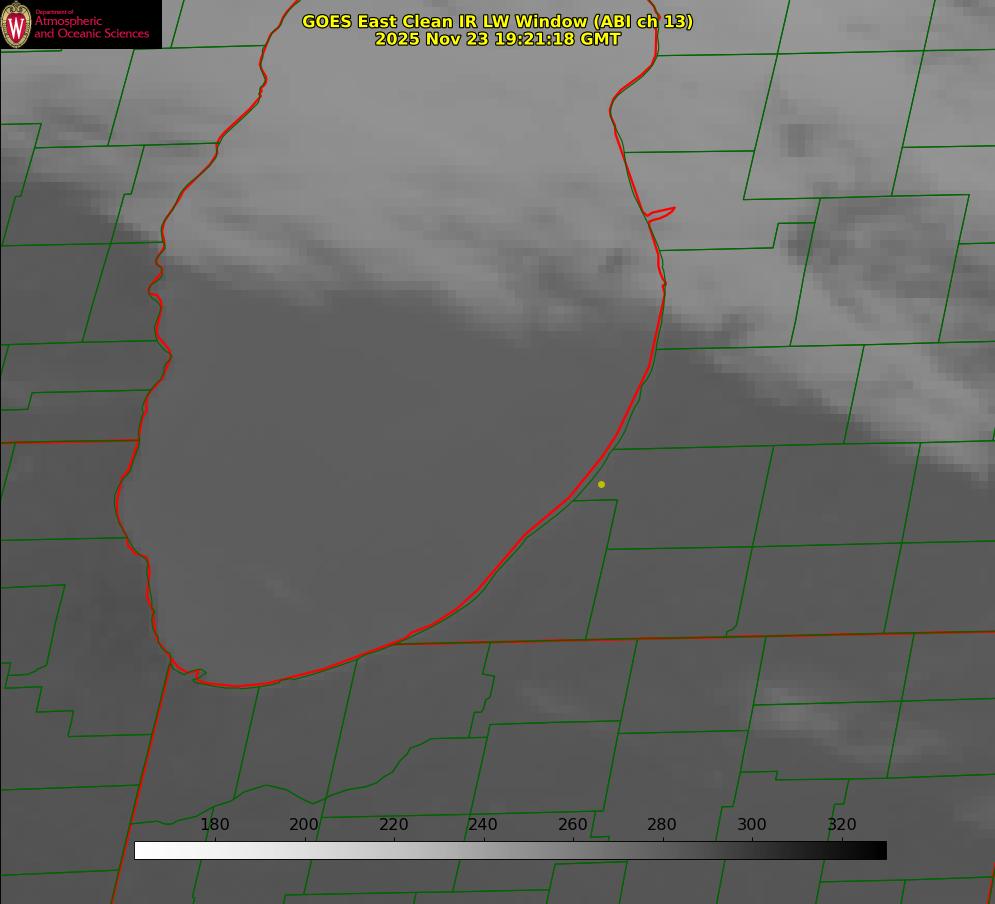Click the black right end of the colorbar
995x904 pixels.
[879, 850]
